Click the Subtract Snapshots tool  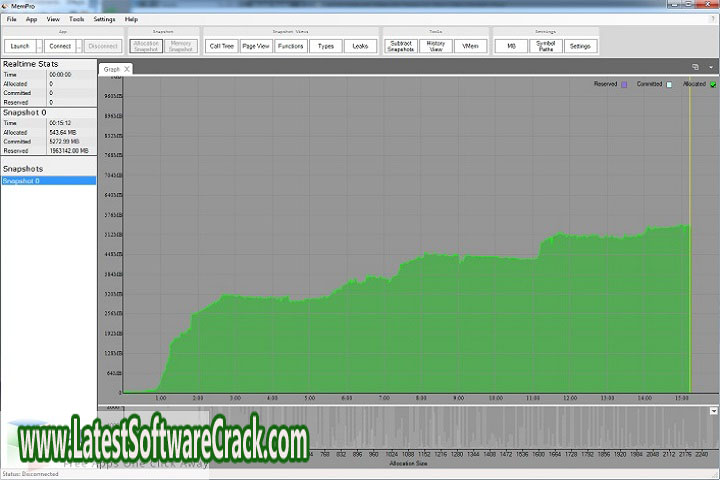(401, 46)
